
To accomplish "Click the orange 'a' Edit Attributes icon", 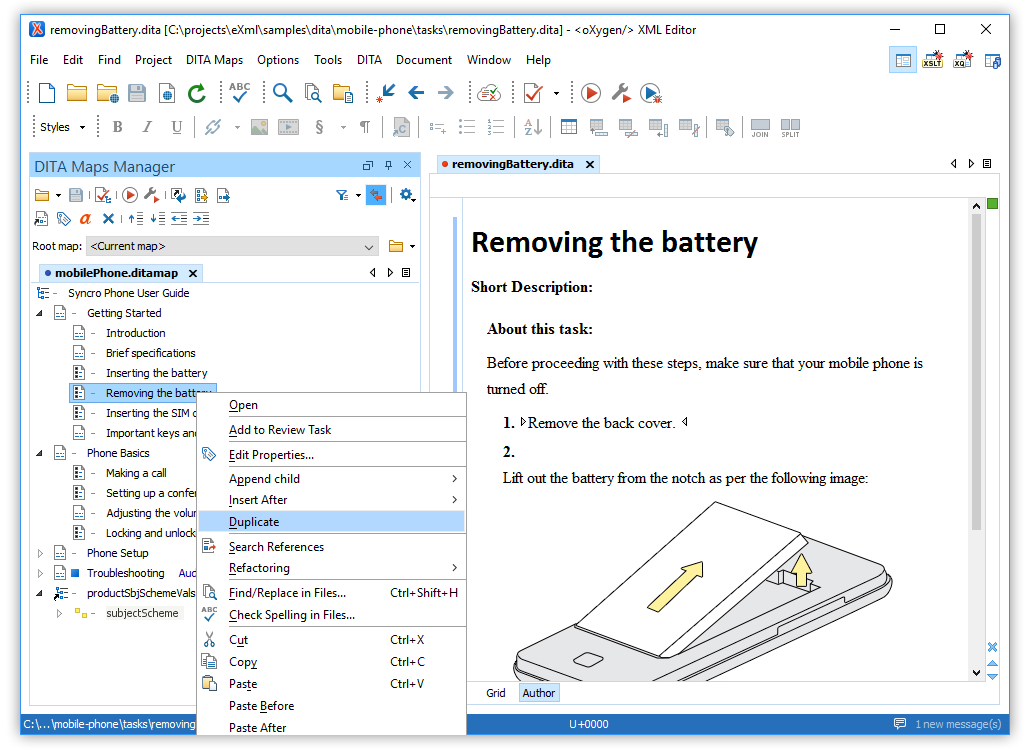I will tap(85, 219).
